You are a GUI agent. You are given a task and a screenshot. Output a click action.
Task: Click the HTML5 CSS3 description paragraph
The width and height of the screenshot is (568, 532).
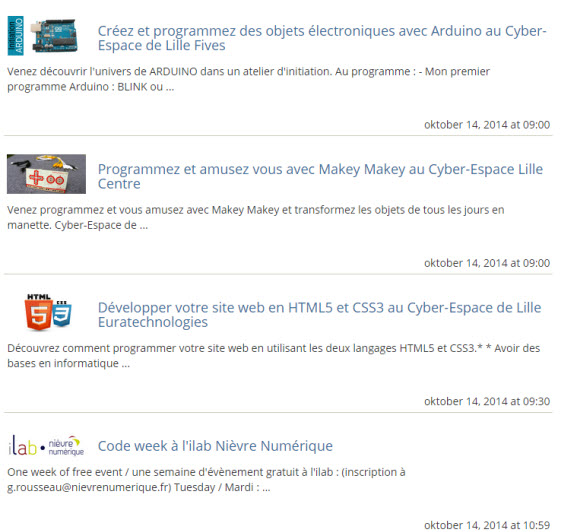(x=273, y=356)
